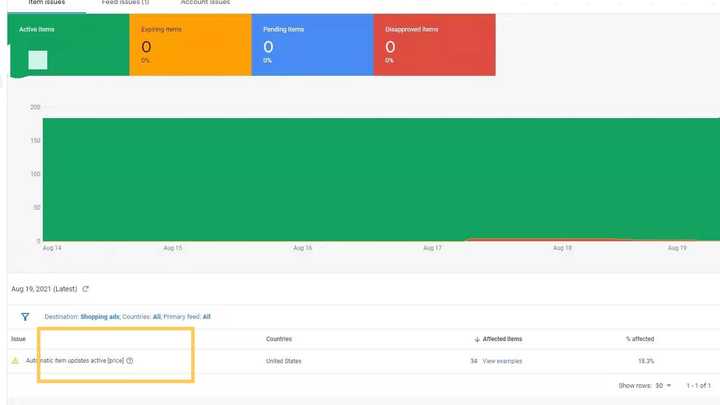Click the refresh icon beside Aug 19, 2021

[x=85, y=289]
